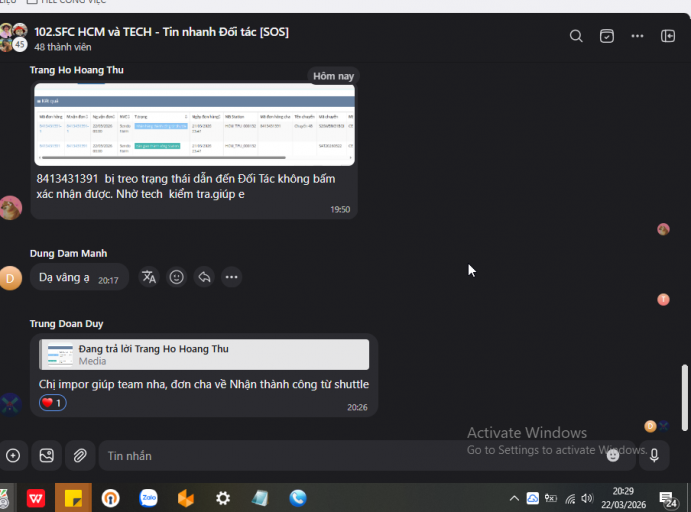Image resolution: width=691 pixels, height=512 pixels.
Task: Reply to the "Dạ vâng ạ" message
Action: coord(204,277)
